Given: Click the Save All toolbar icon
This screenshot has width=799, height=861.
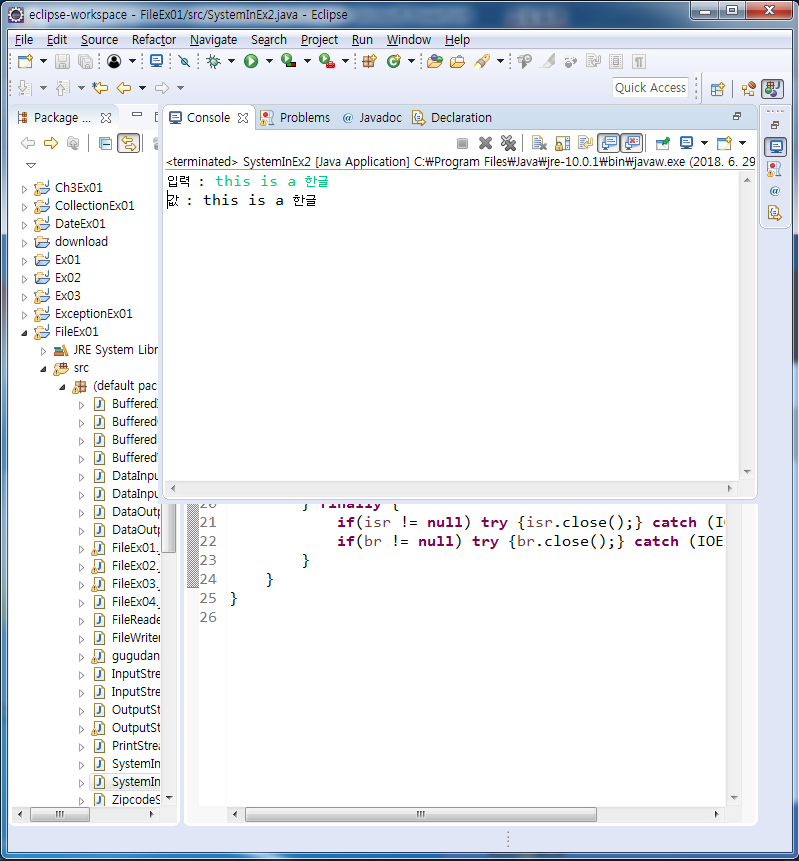Looking at the screenshot, I should tap(85, 62).
